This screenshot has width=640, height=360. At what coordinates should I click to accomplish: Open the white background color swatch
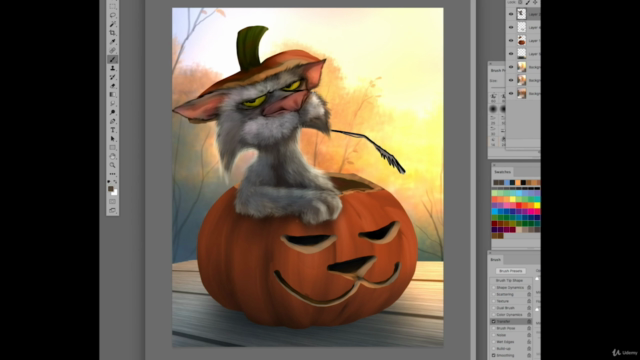pos(115,193)
